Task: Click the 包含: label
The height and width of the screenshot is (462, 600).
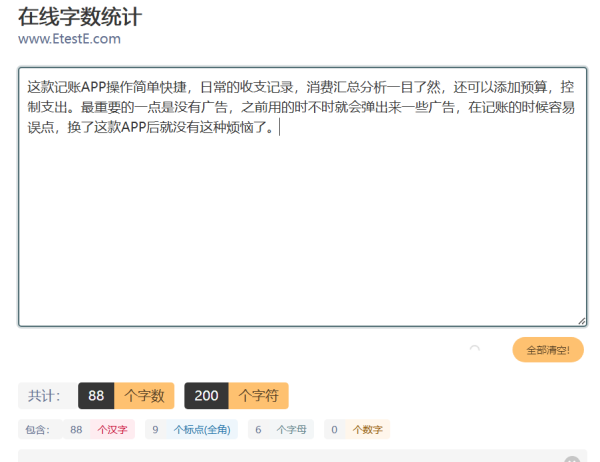Action: pos(38,429)
